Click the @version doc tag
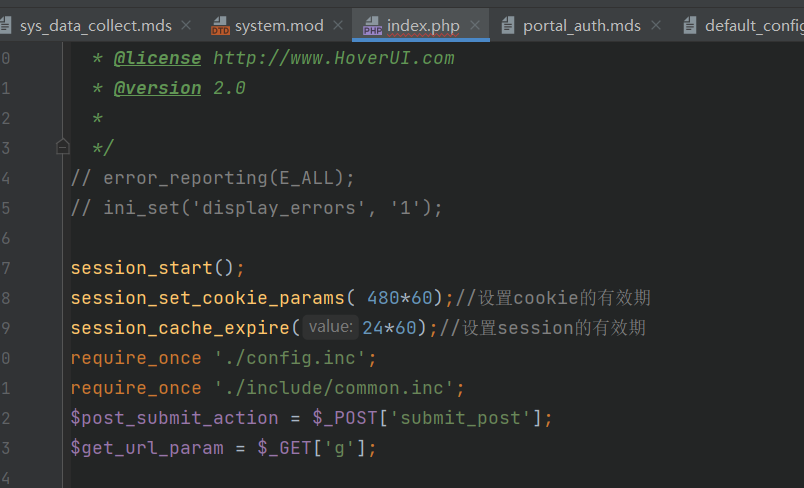The image size is (804, 488). point(157,88)
